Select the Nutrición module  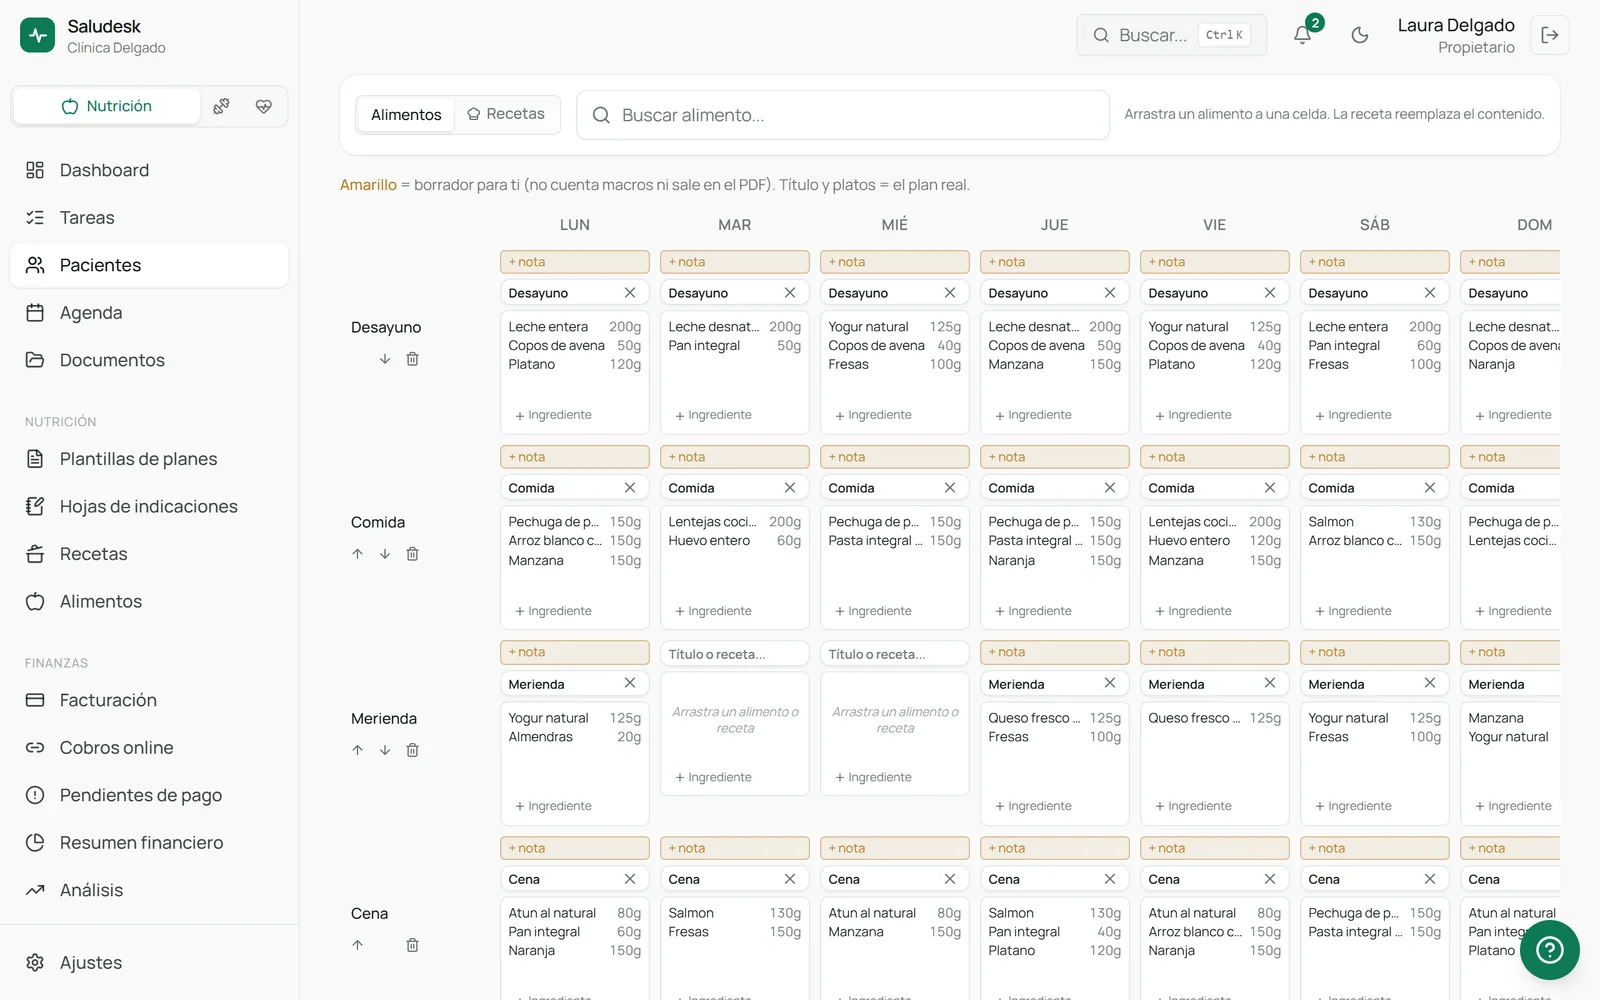(x=107, y=106)
